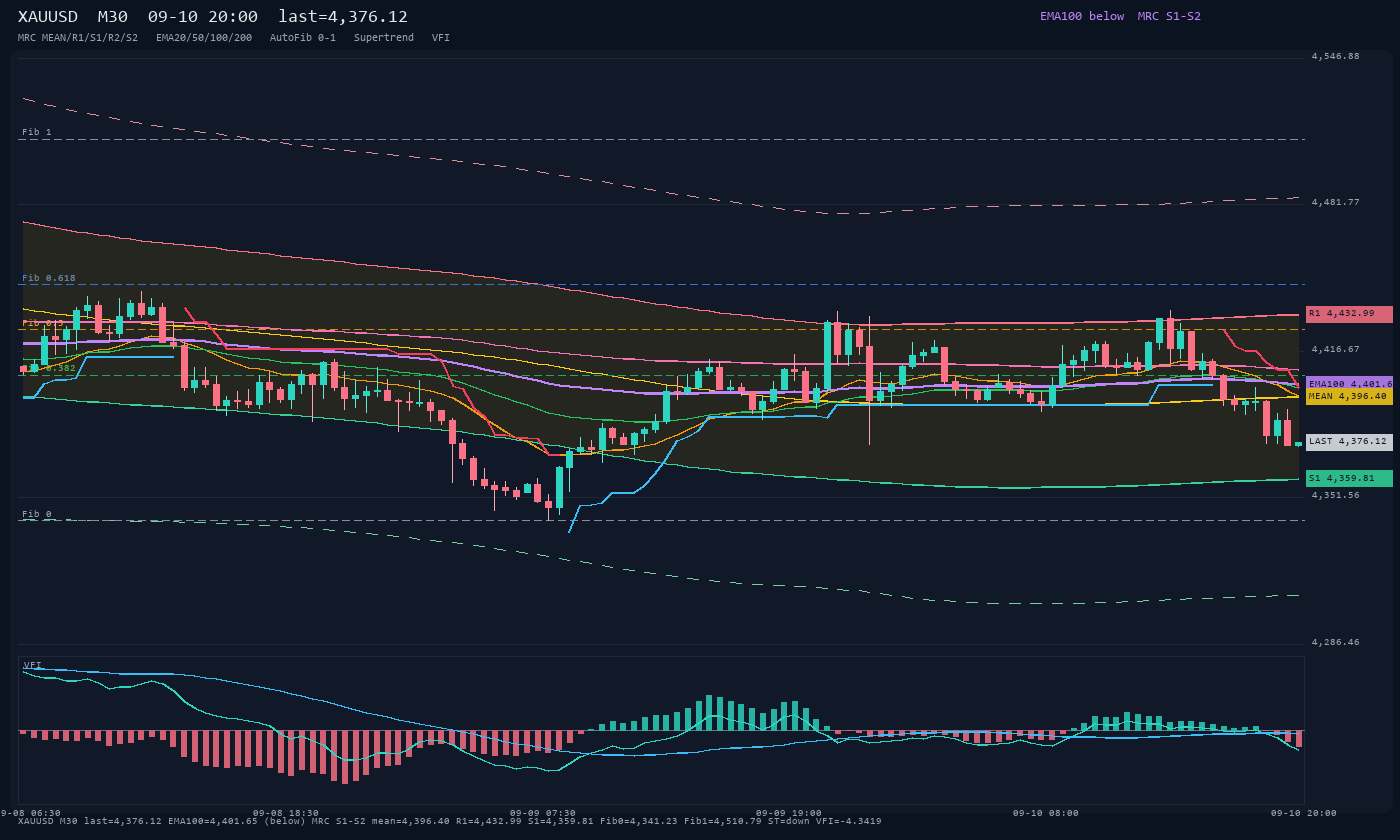Click the XAUUSD symbol in the chart title
This screenshot has width=1400, height=840.
(x=48, y=17)
